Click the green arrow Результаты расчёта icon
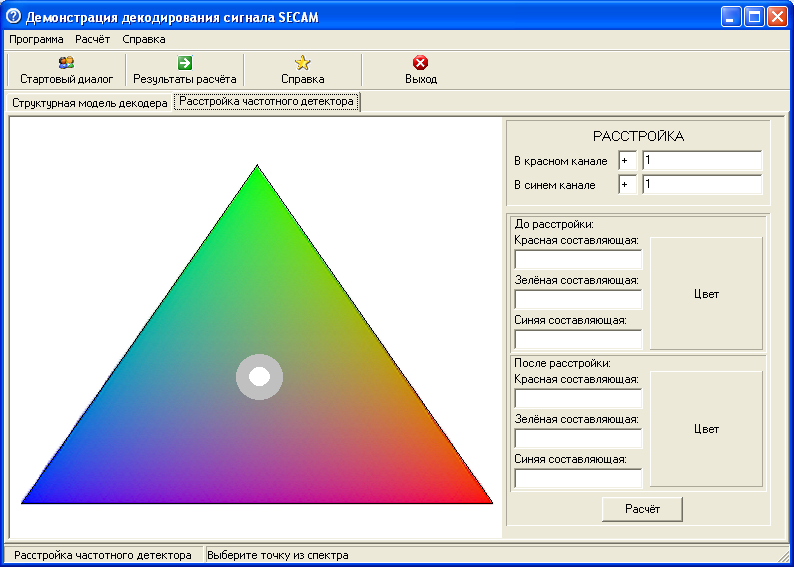Image resolution: width=794 pixels, height=567 pixels. (x=185, y=63)
